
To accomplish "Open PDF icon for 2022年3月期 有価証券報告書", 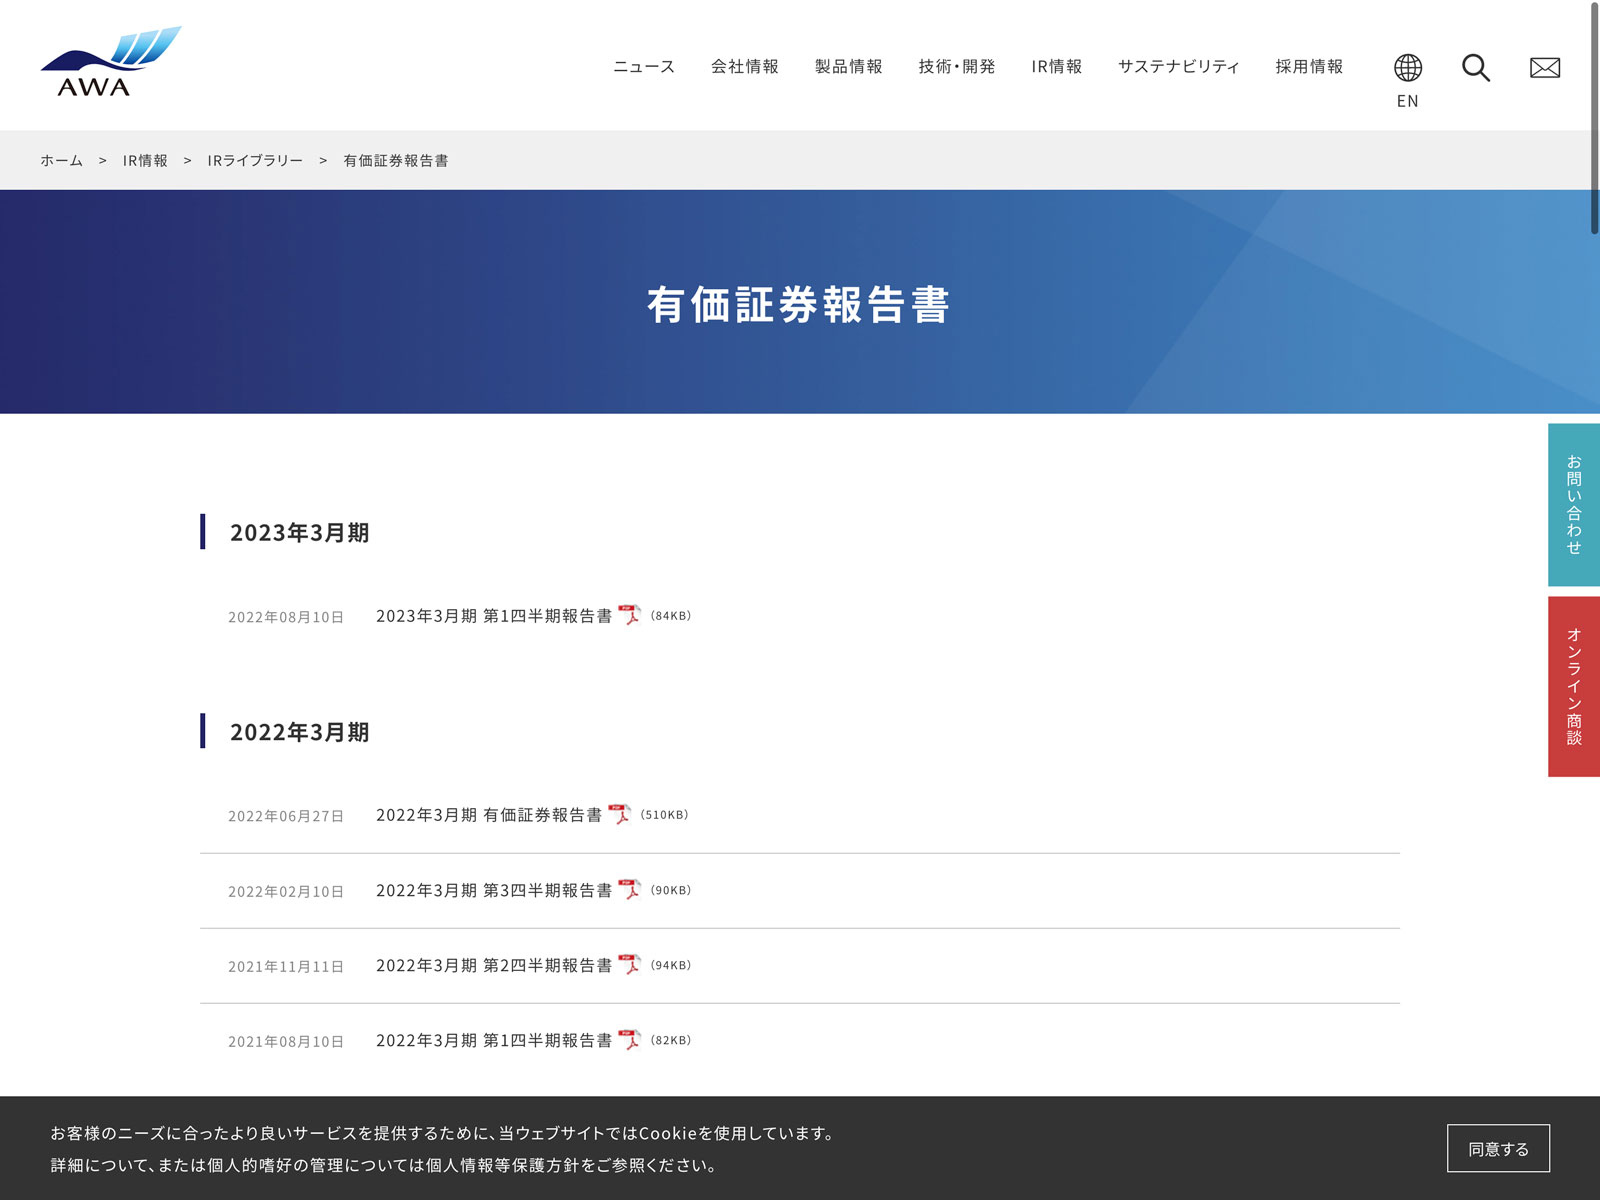I will 619,814.
